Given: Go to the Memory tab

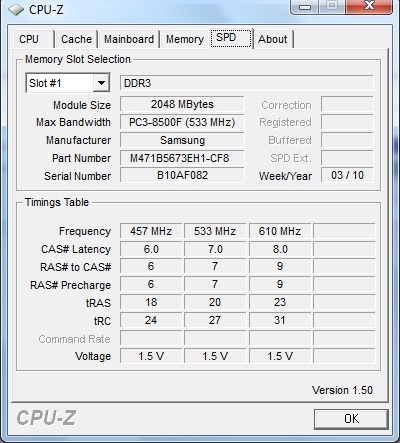Looking at the screenshot, I should [x=185, y=39].
